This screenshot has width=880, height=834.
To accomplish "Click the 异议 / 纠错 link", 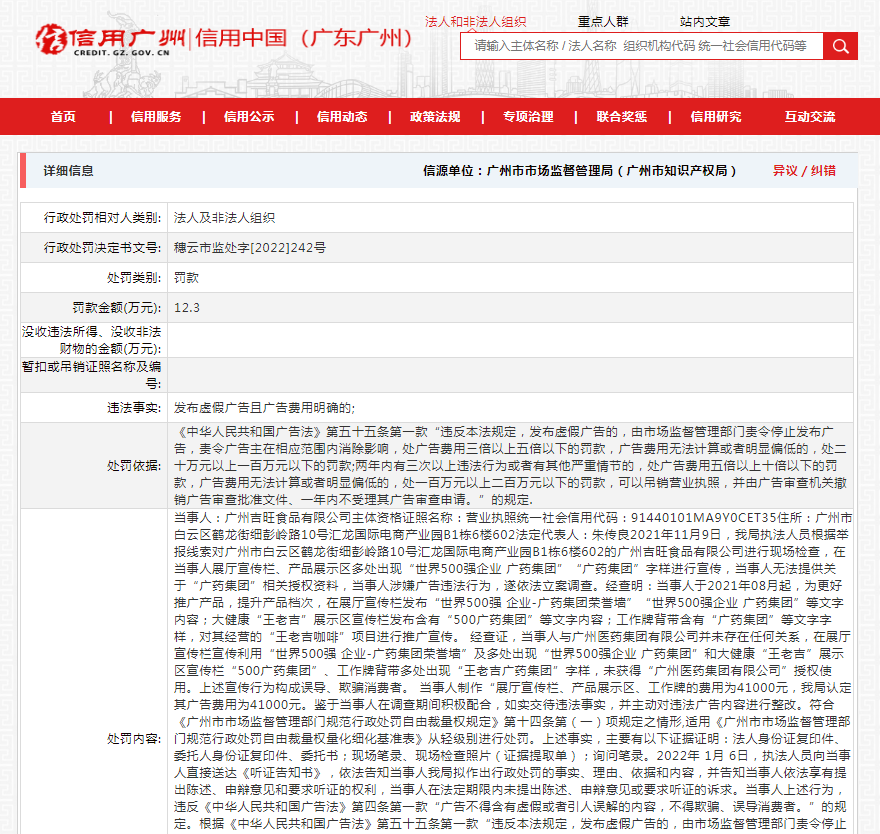I will [x=804, y=171].
